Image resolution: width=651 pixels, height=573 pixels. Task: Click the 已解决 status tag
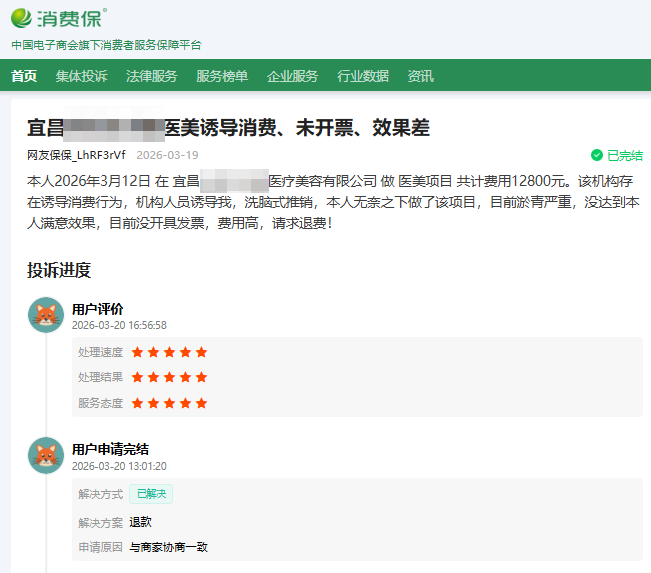[x=151, y=493]
